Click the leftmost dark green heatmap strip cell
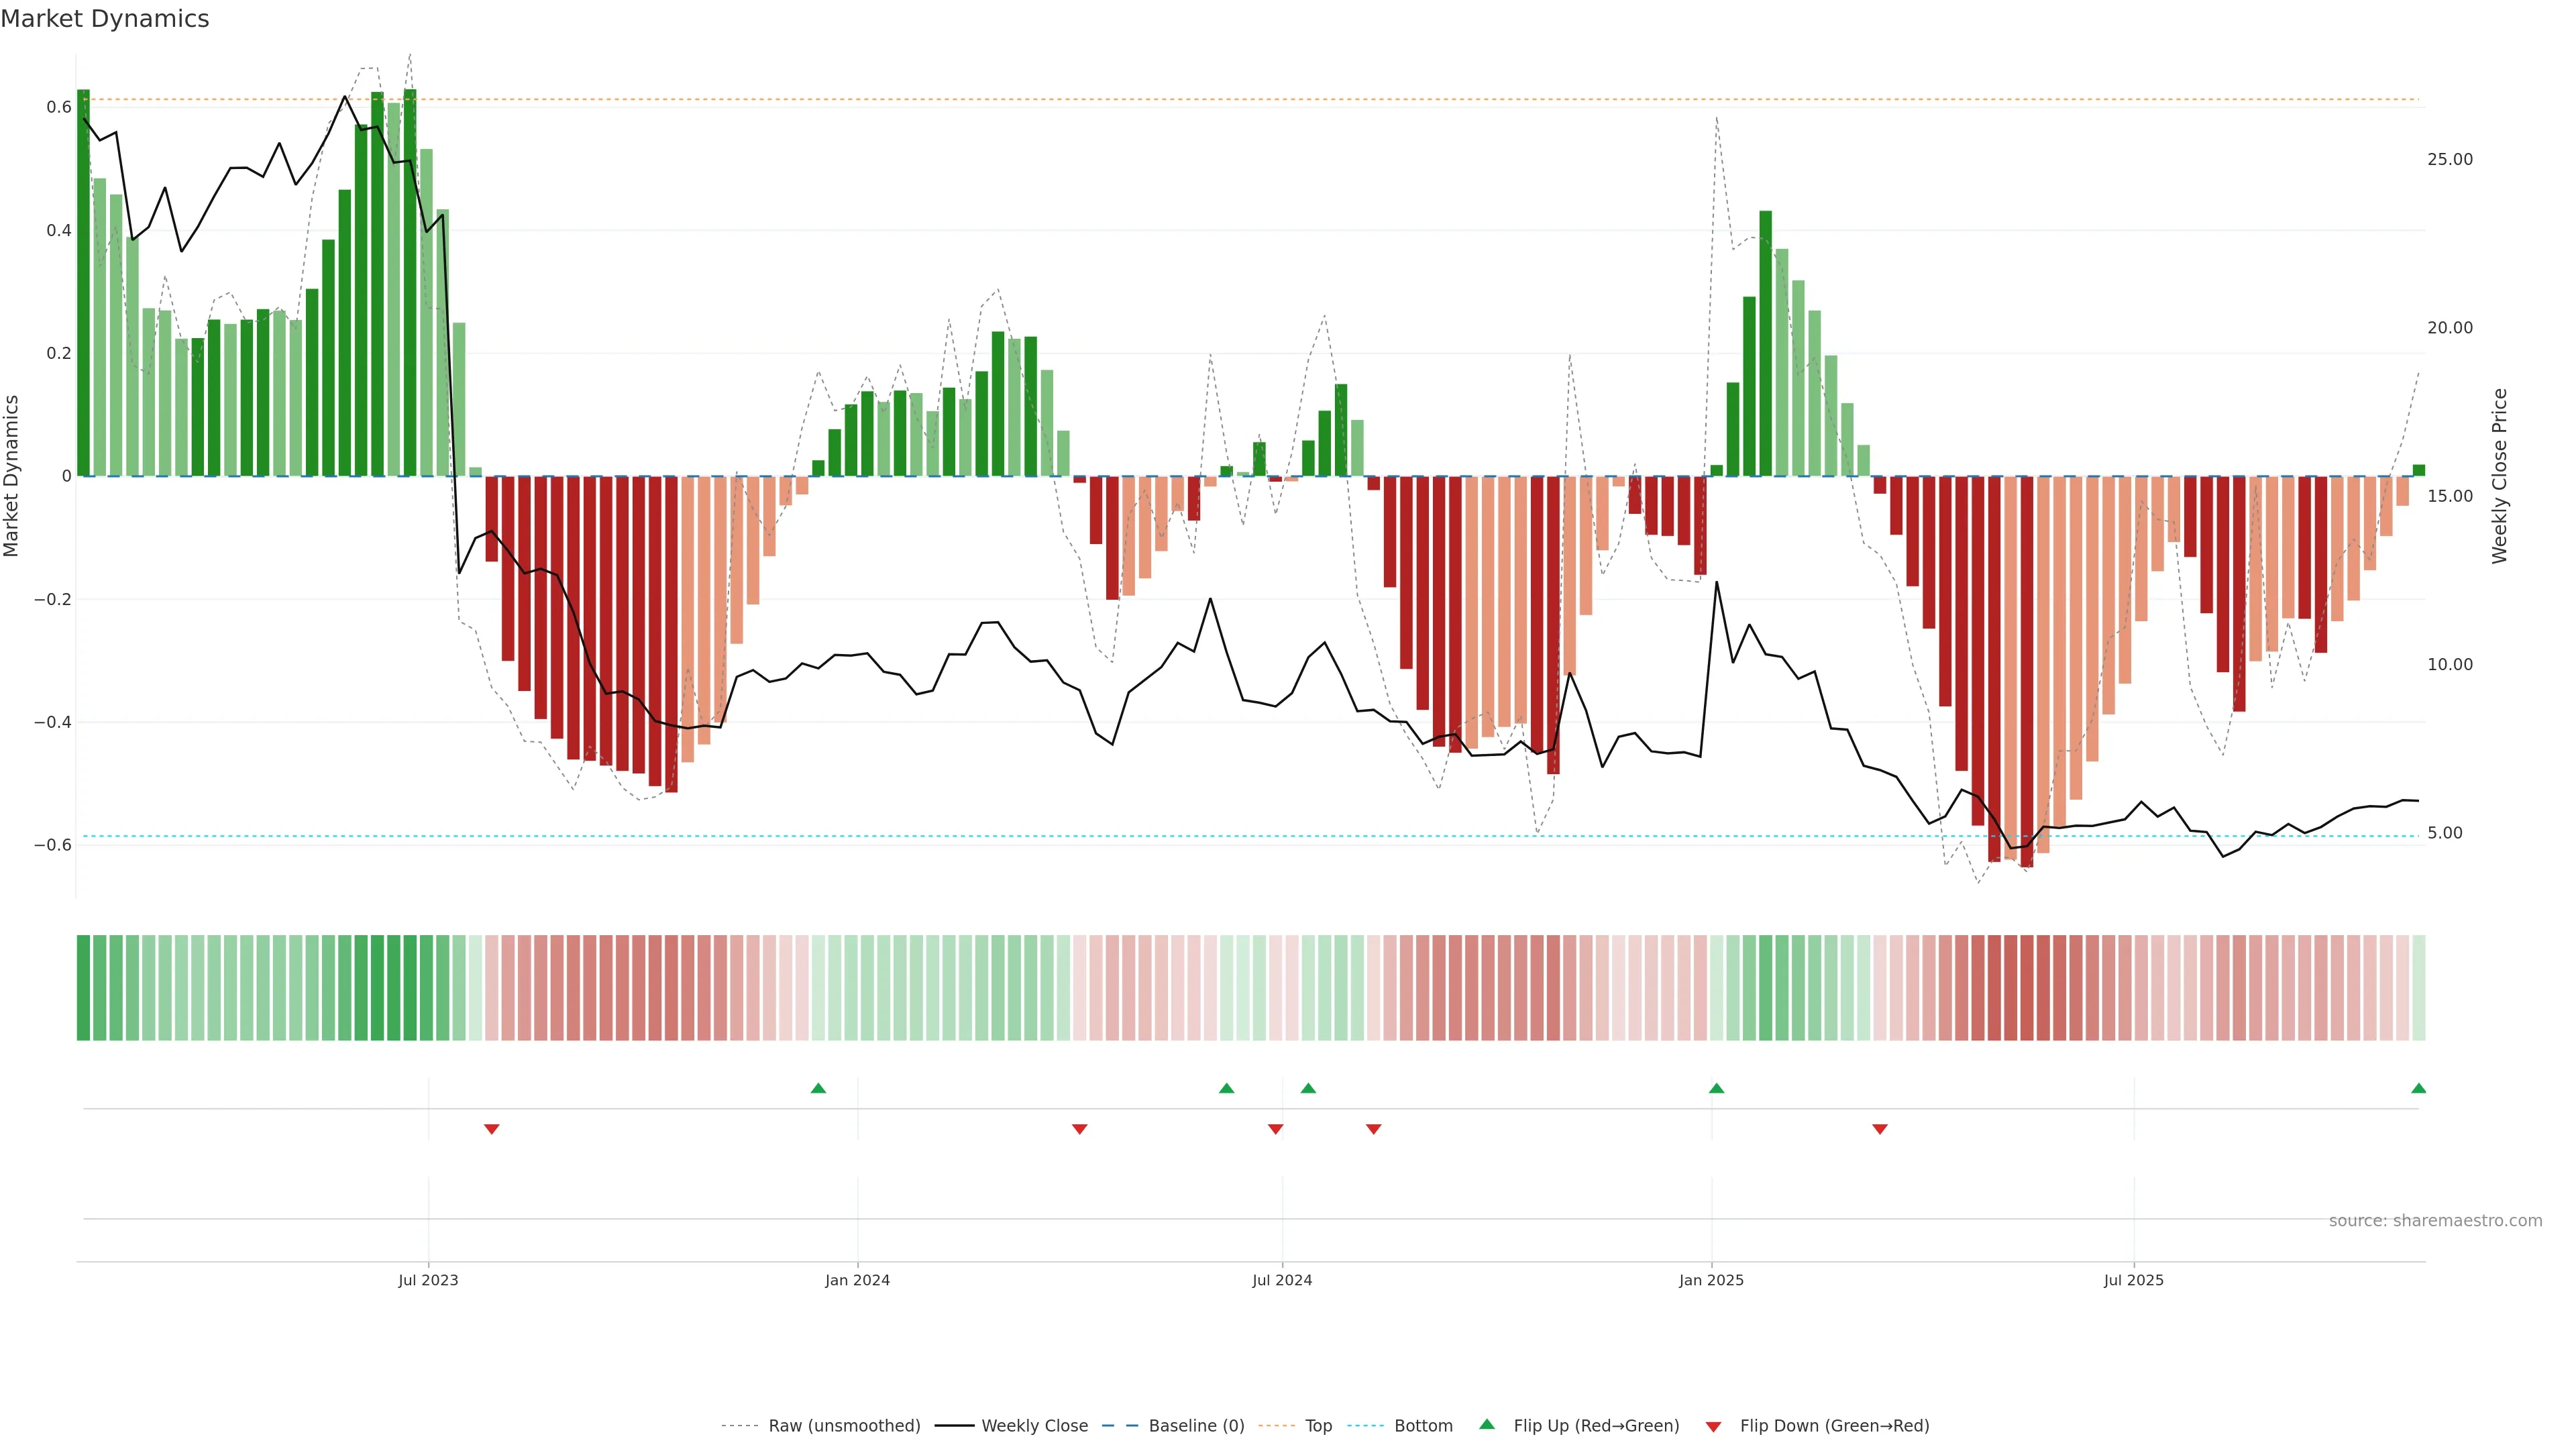Image resolution: width=2576 pixels, height=1449 pixels. point(83,987)
